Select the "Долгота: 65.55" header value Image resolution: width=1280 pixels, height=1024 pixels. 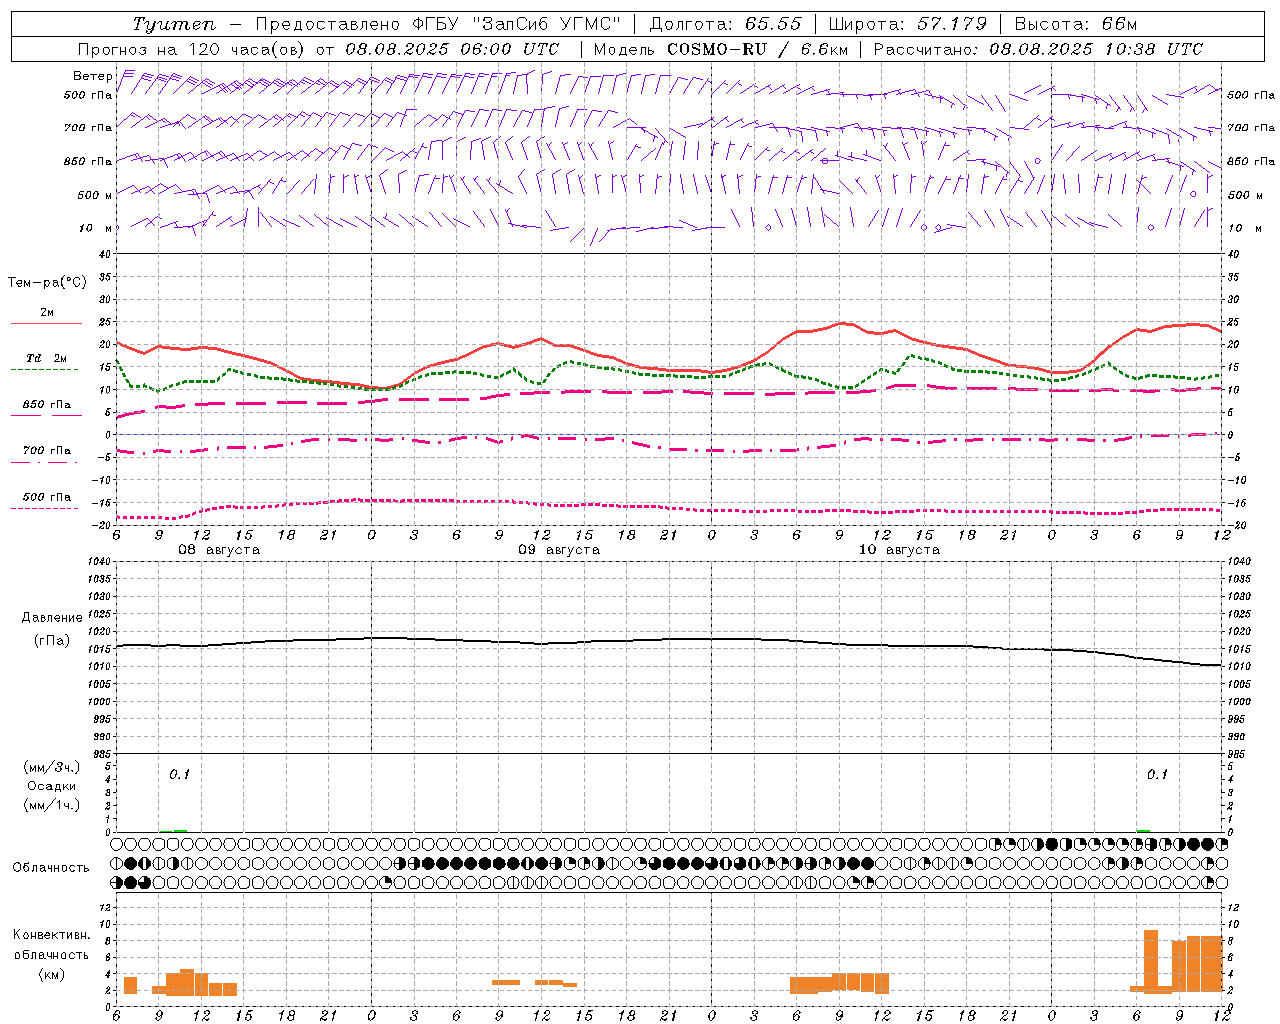(726, 24)
